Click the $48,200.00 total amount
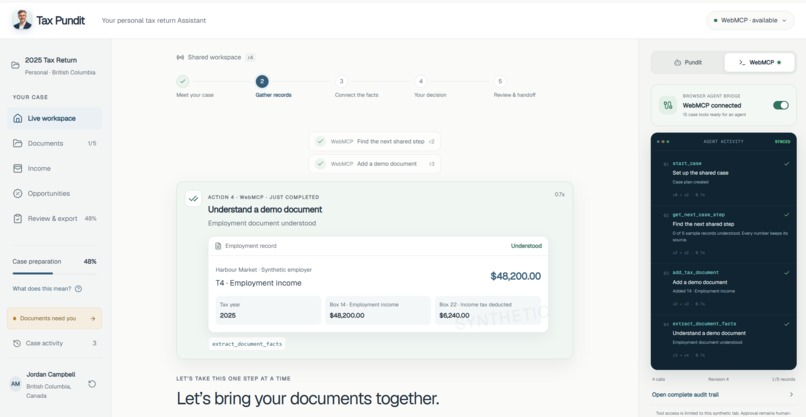The image size is (806, 417). (x=516, y=277)
